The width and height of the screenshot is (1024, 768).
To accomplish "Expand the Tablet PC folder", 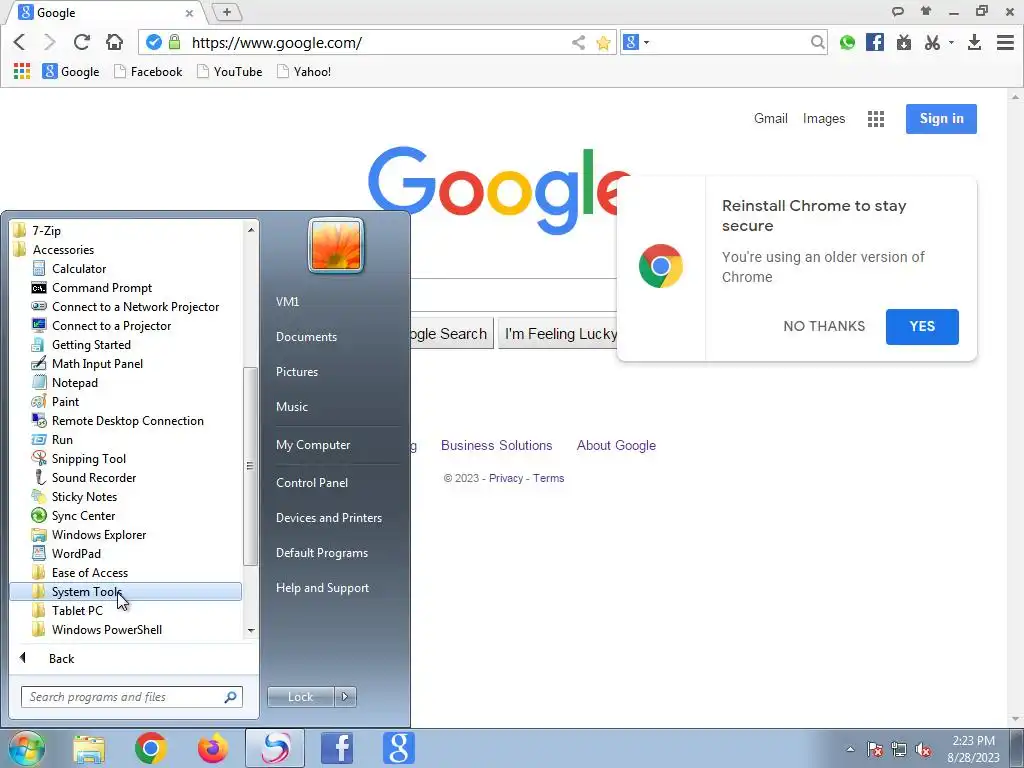I will 77,611.
